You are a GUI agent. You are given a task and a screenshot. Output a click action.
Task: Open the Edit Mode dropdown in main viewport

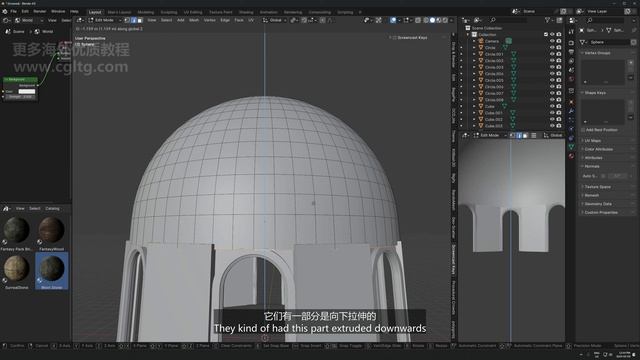[105, 20]
